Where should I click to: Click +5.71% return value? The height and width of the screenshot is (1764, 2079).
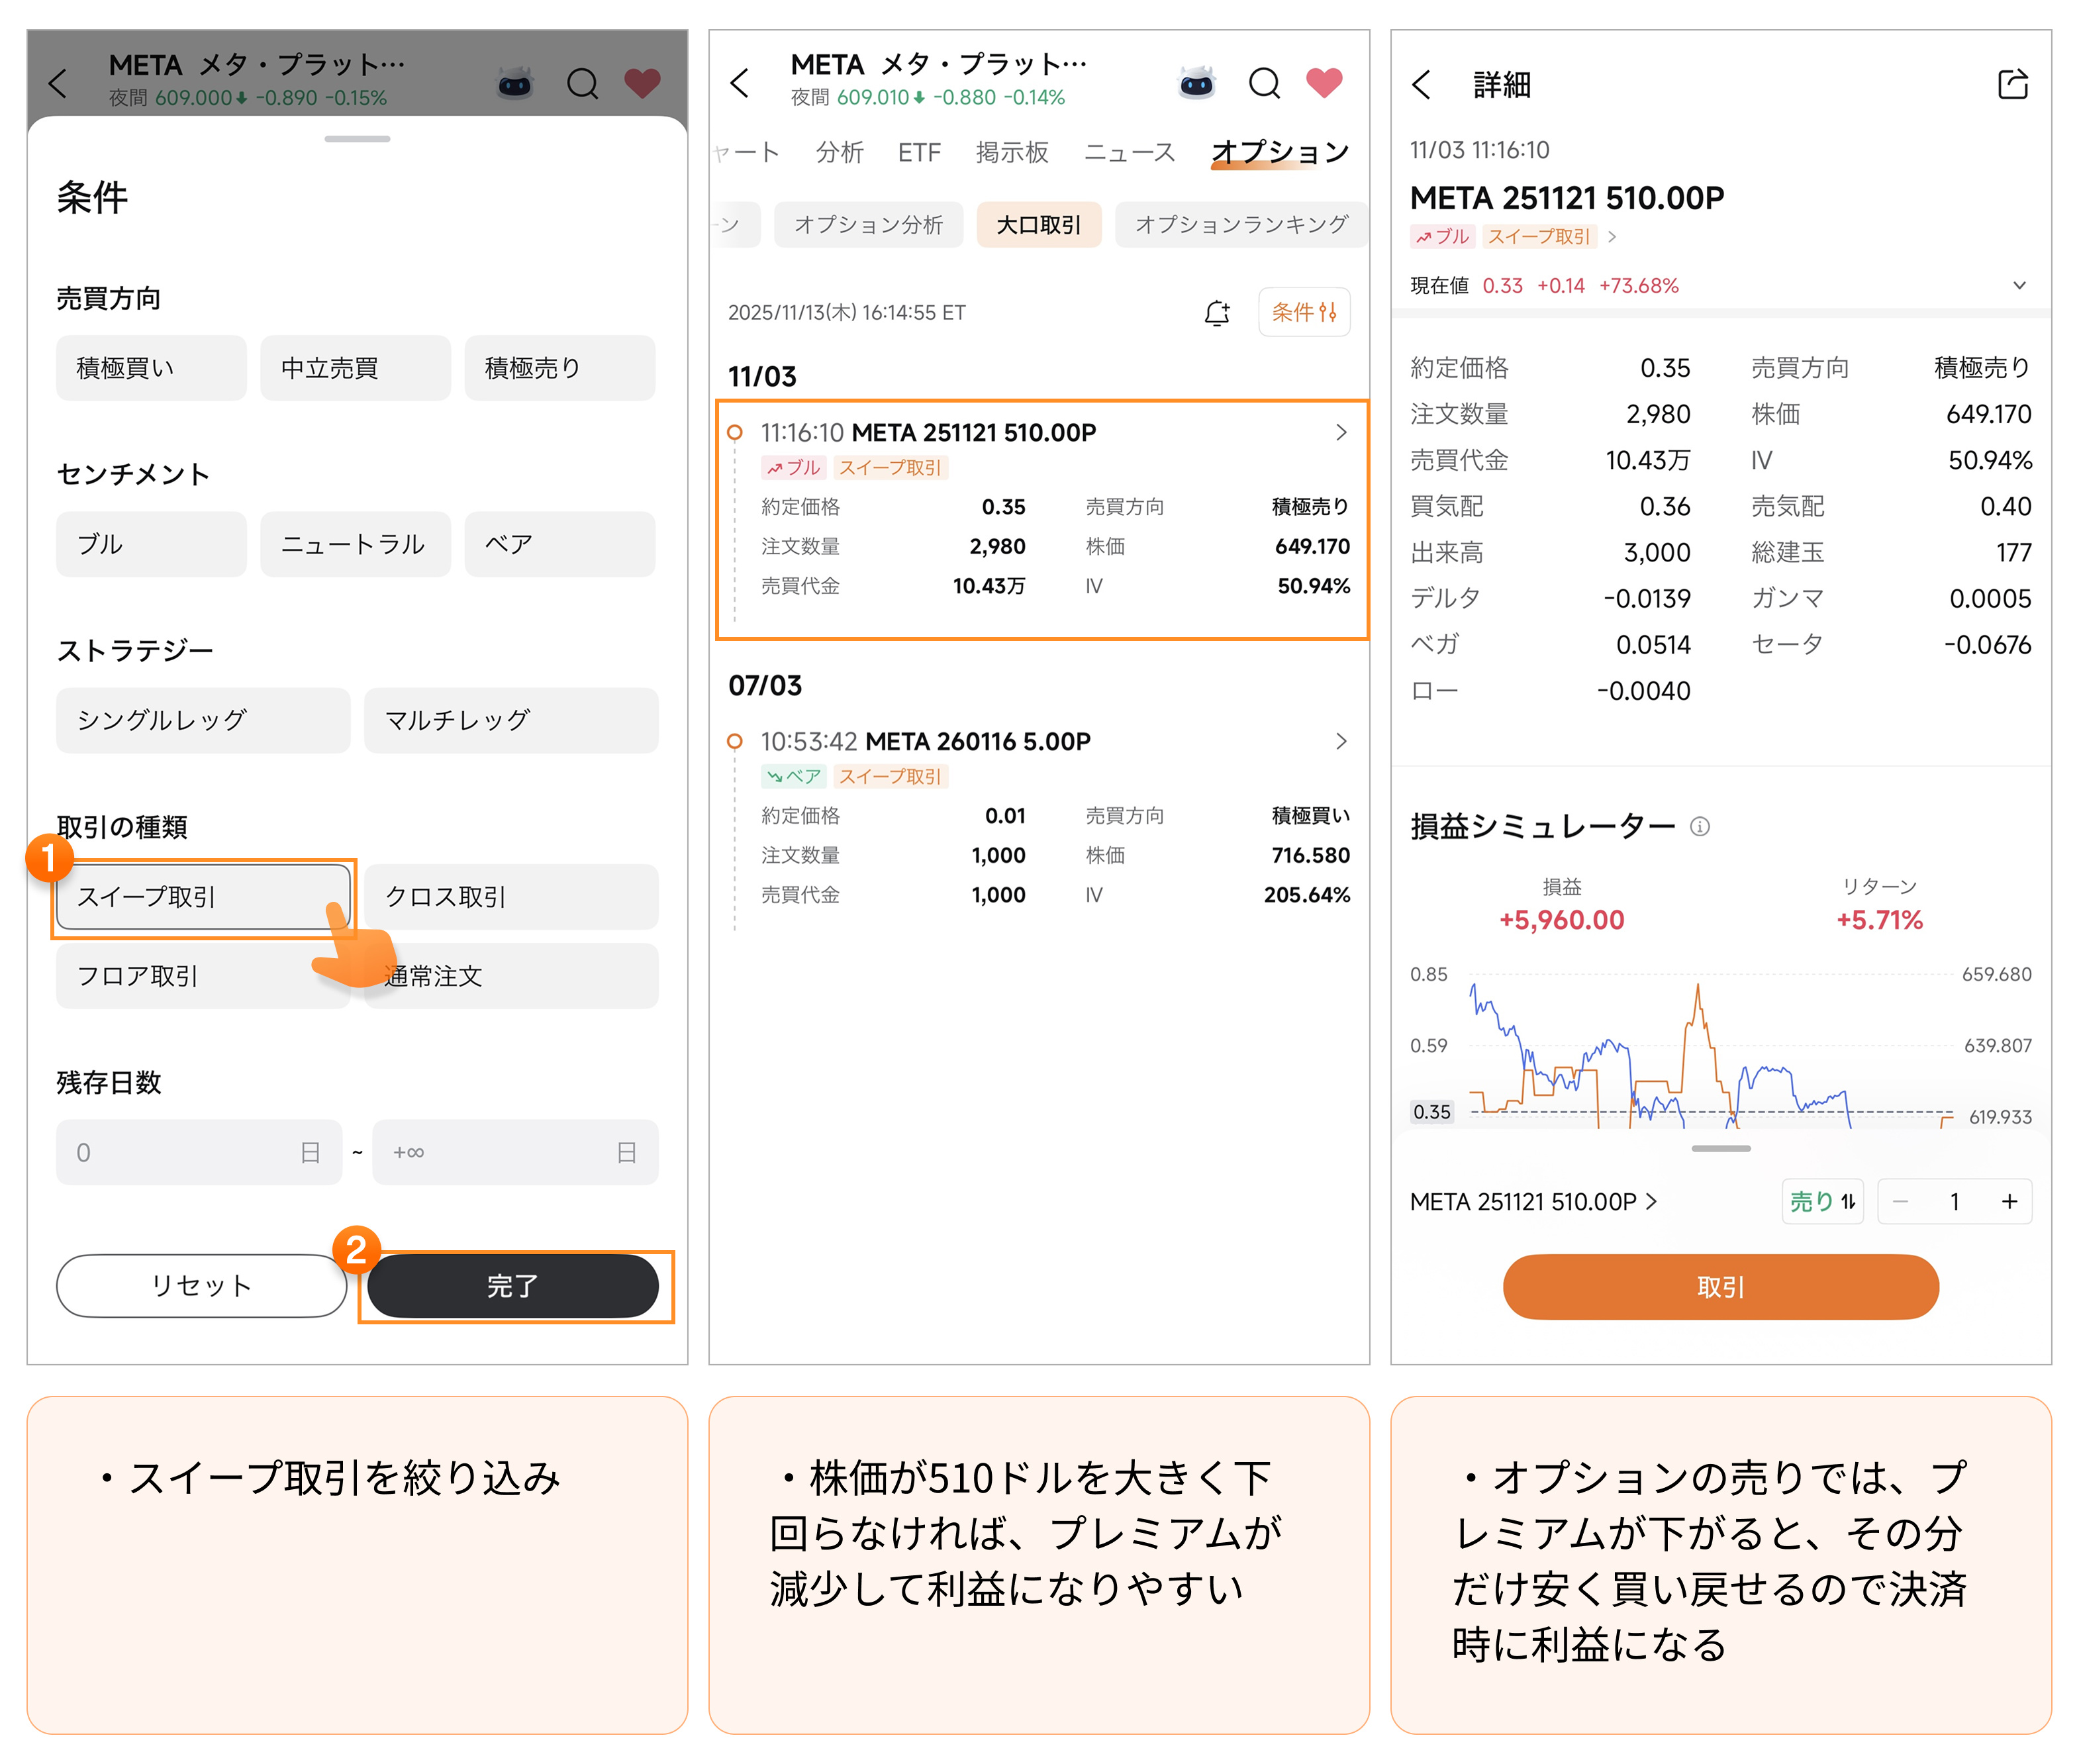(x=1879, y=919)
